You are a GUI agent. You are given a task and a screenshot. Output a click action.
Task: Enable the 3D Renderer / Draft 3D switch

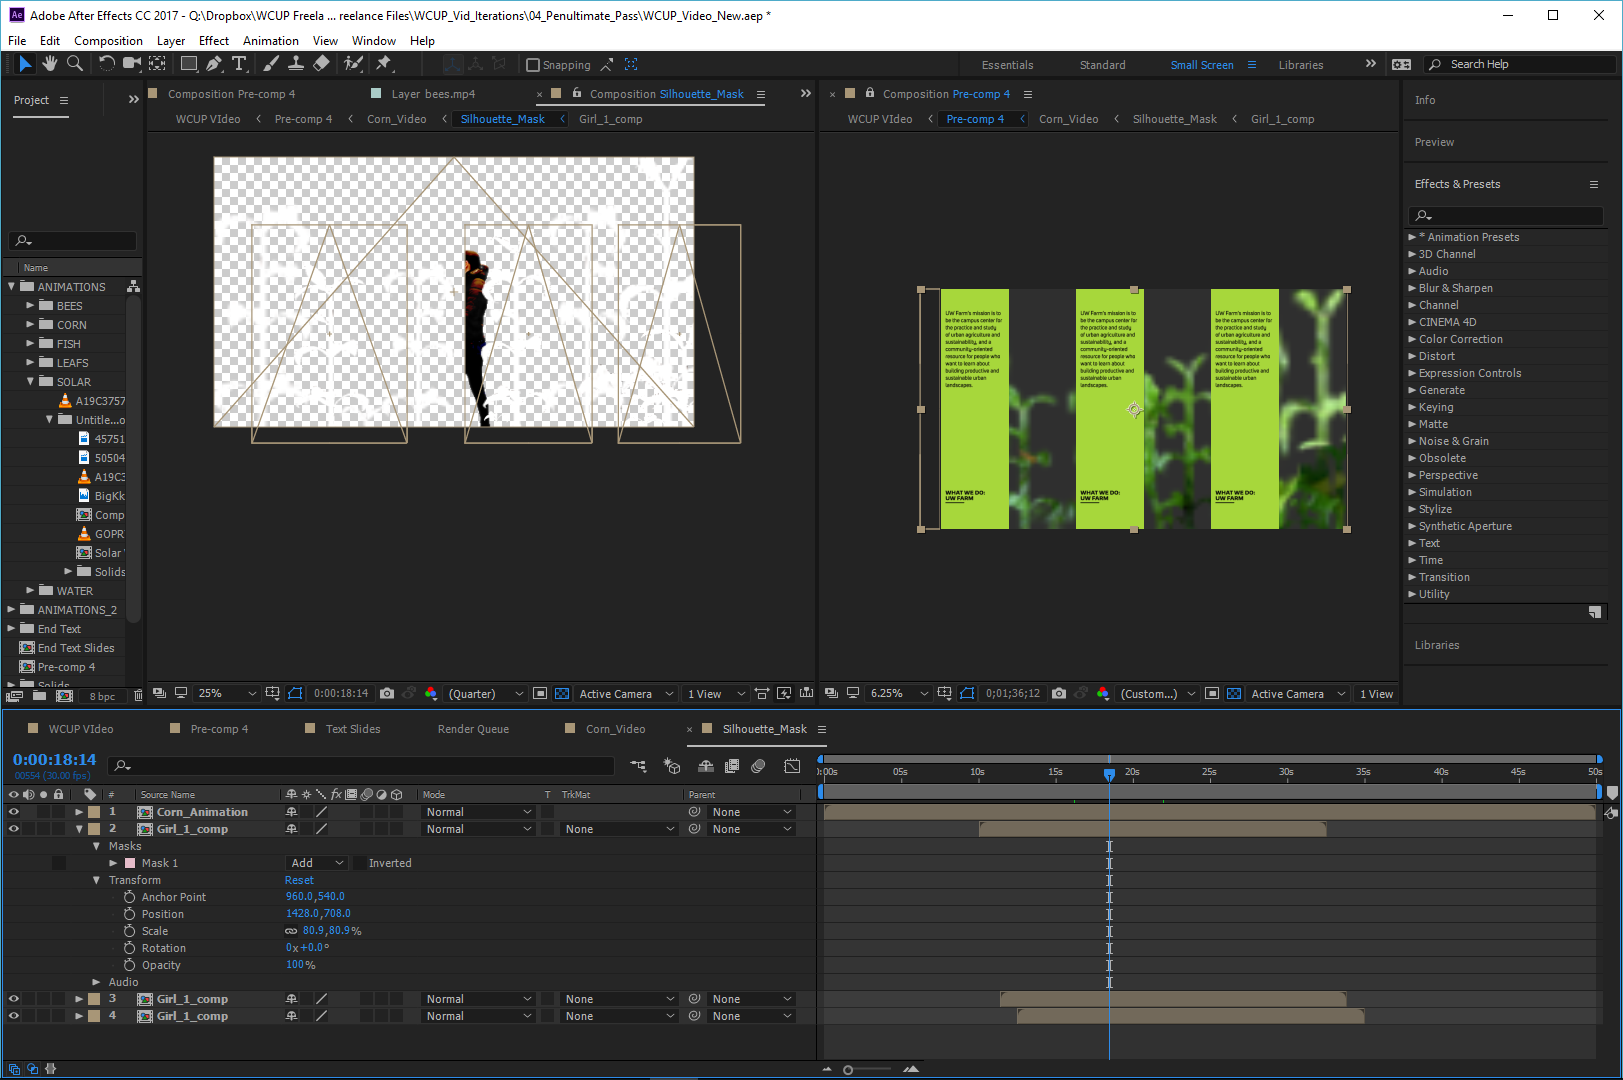(x=671, y=765)
